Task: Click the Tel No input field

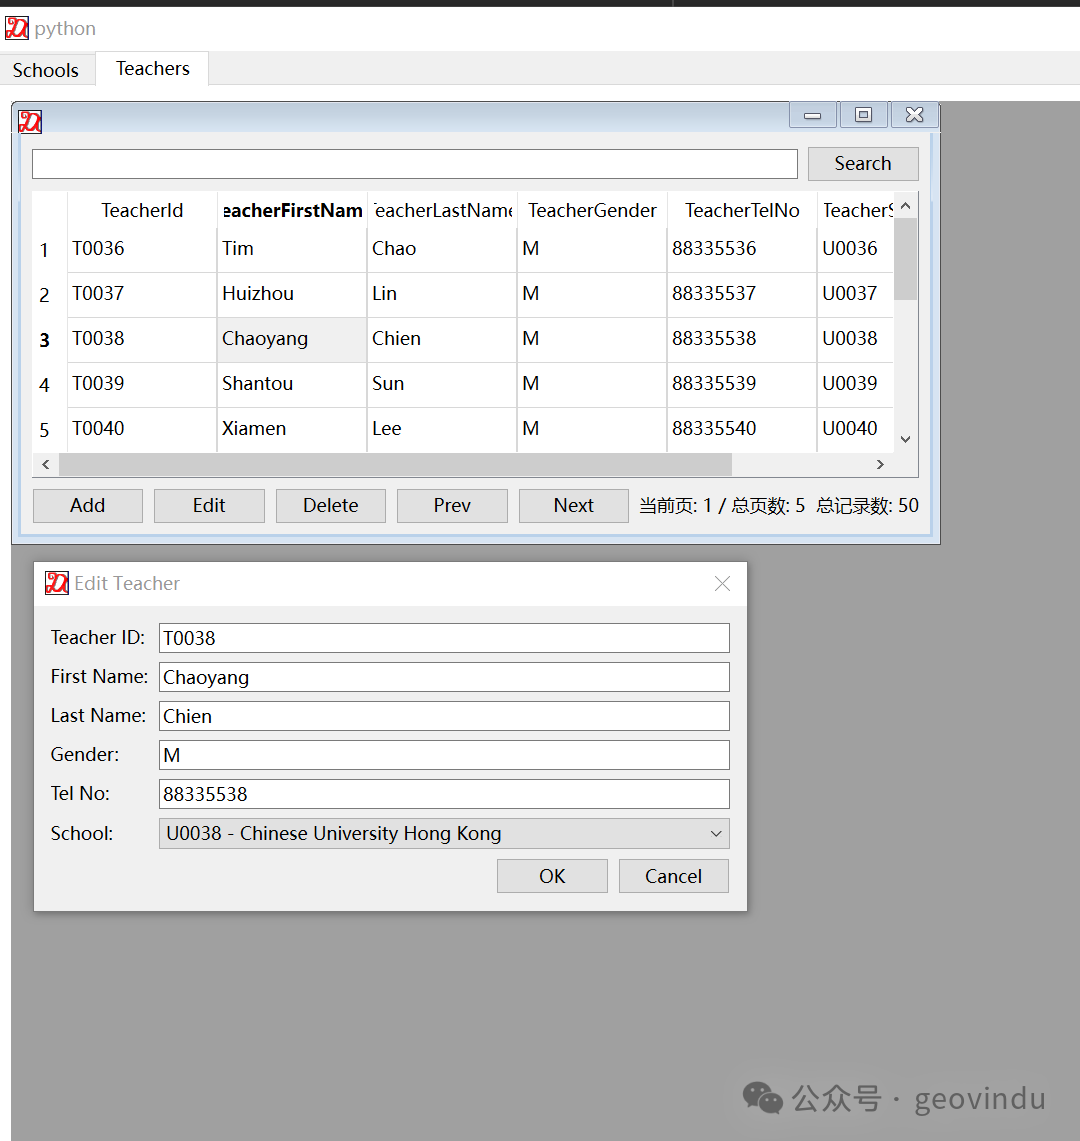Action: click(x=444, y=794)
